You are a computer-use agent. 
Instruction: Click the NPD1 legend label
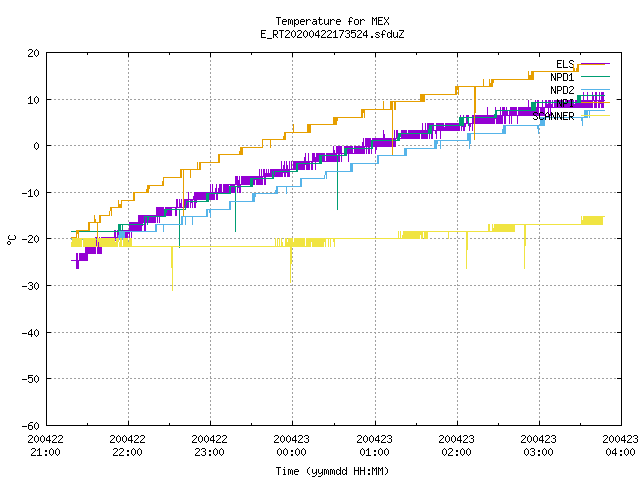tap(562, 77)
